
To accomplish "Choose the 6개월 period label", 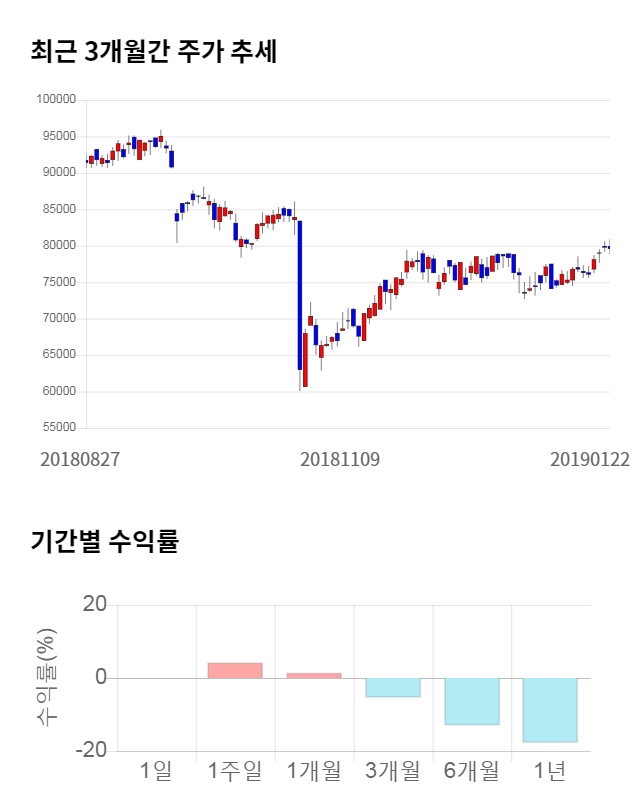I will (x=472, y=770).
